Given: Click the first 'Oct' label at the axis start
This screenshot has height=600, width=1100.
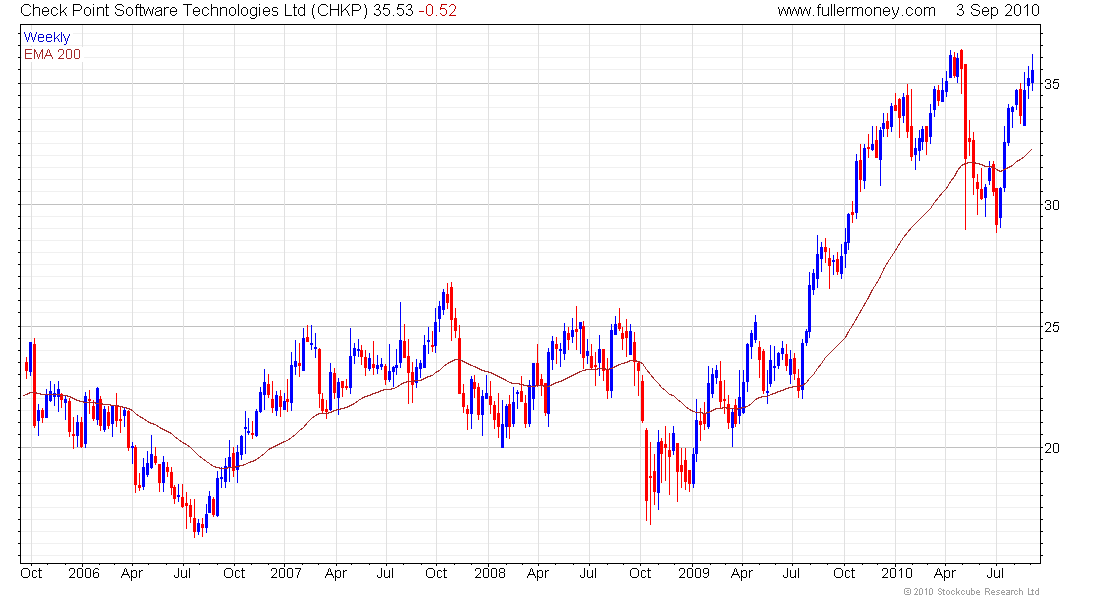Looking at the screenshot, I should (x=31, y=573).
